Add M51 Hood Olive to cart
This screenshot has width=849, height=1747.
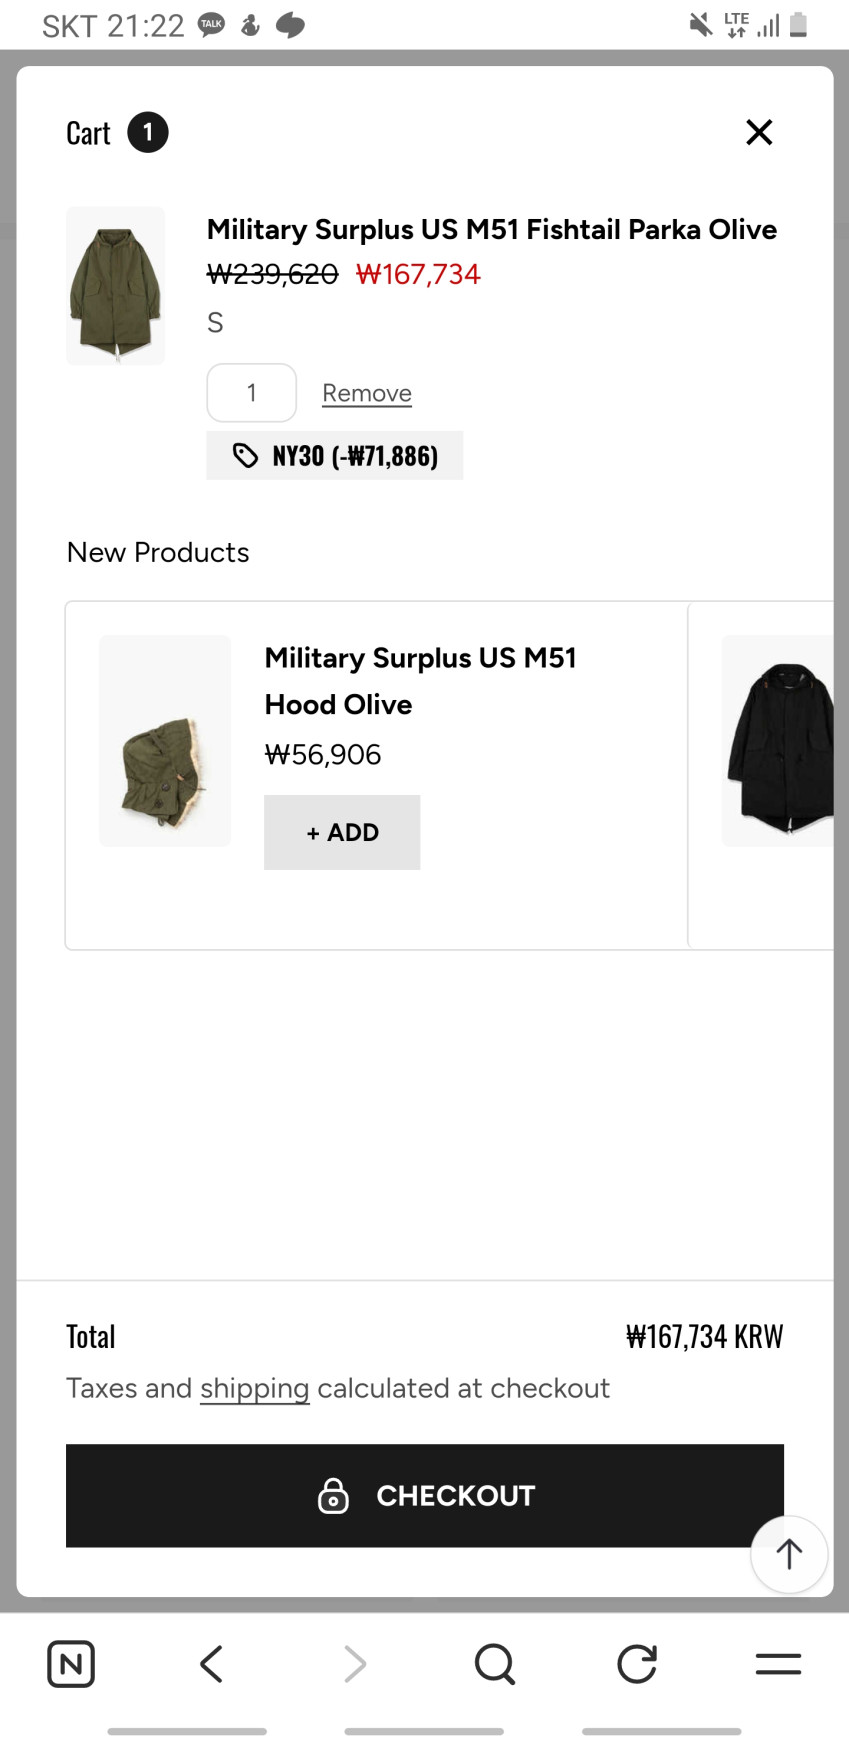pyautogui.click(x=342, y=832)
